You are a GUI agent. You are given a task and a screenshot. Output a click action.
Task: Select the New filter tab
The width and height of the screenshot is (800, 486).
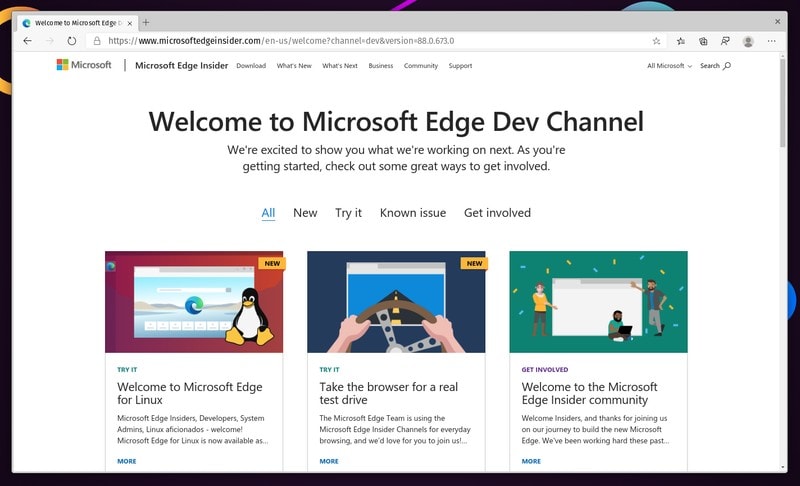[305, 213]
